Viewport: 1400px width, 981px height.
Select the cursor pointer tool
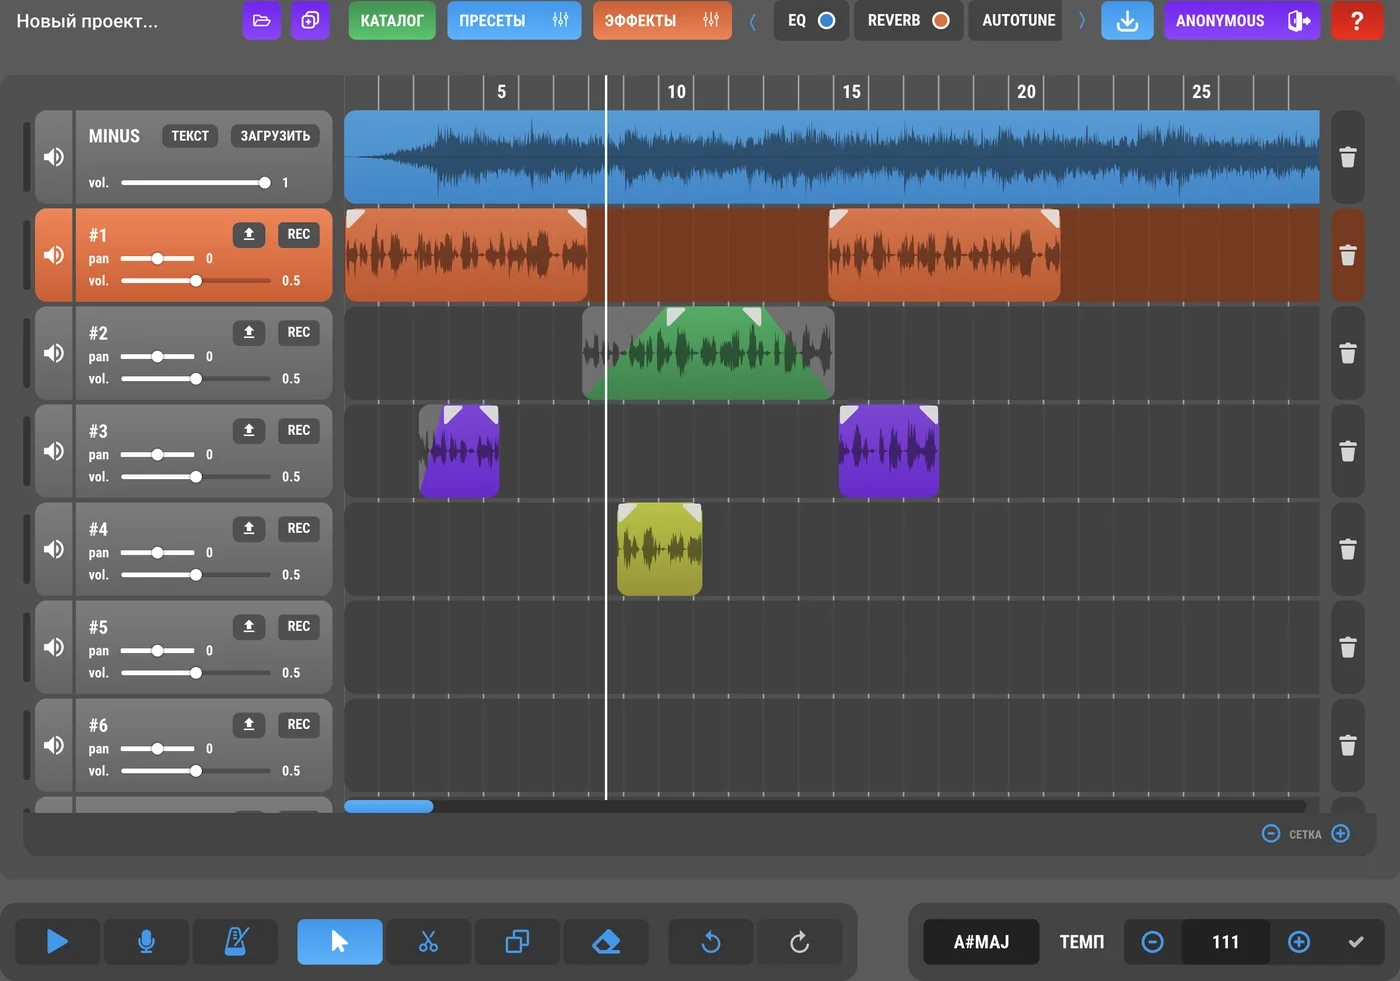(x=340, y=942)
